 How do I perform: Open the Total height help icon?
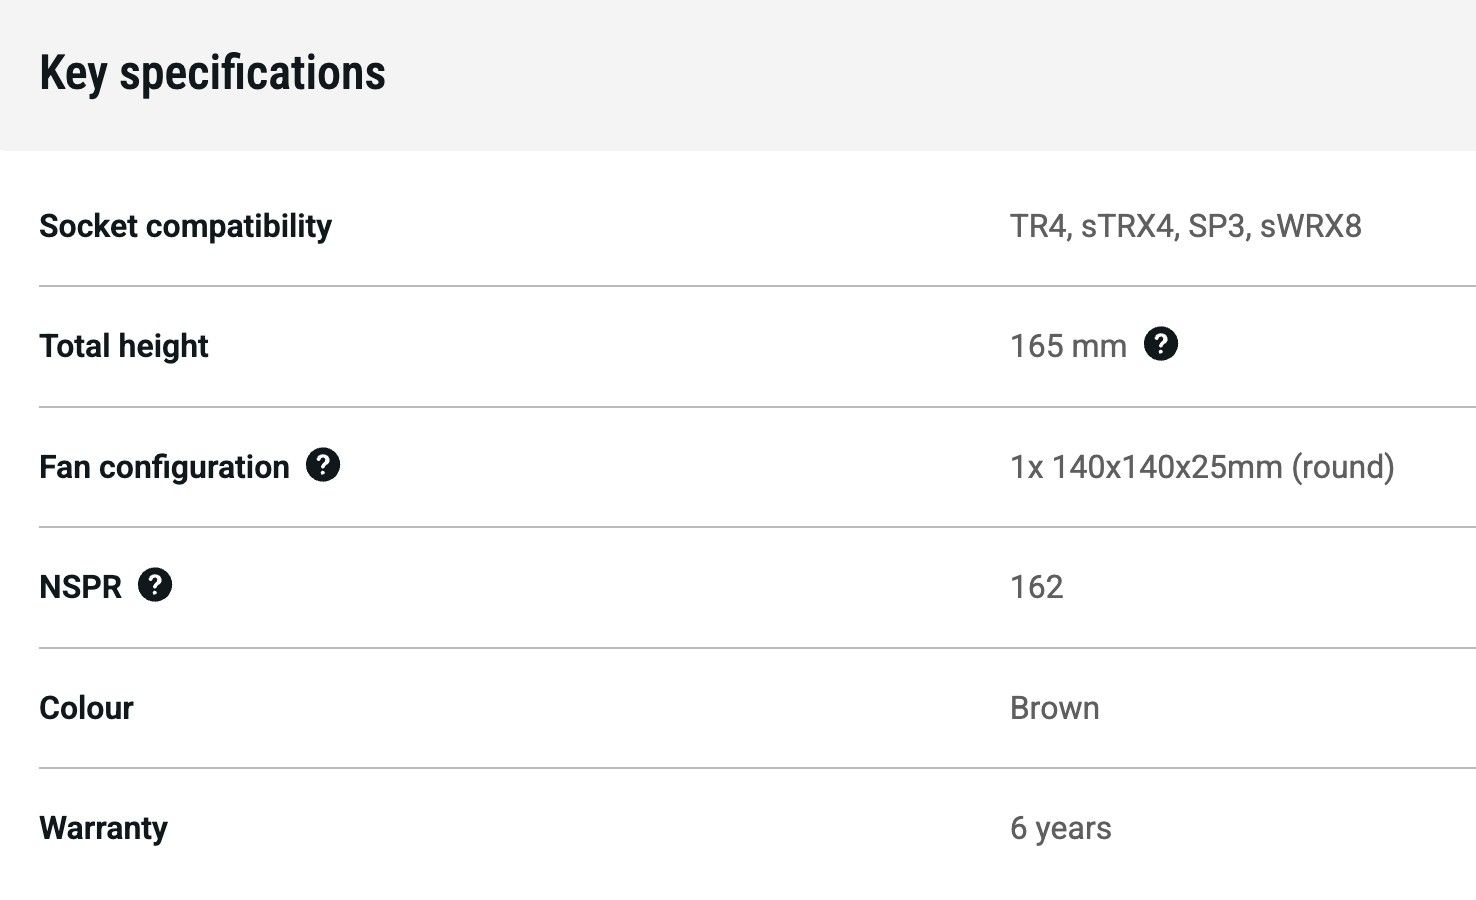pos(1160,344)
